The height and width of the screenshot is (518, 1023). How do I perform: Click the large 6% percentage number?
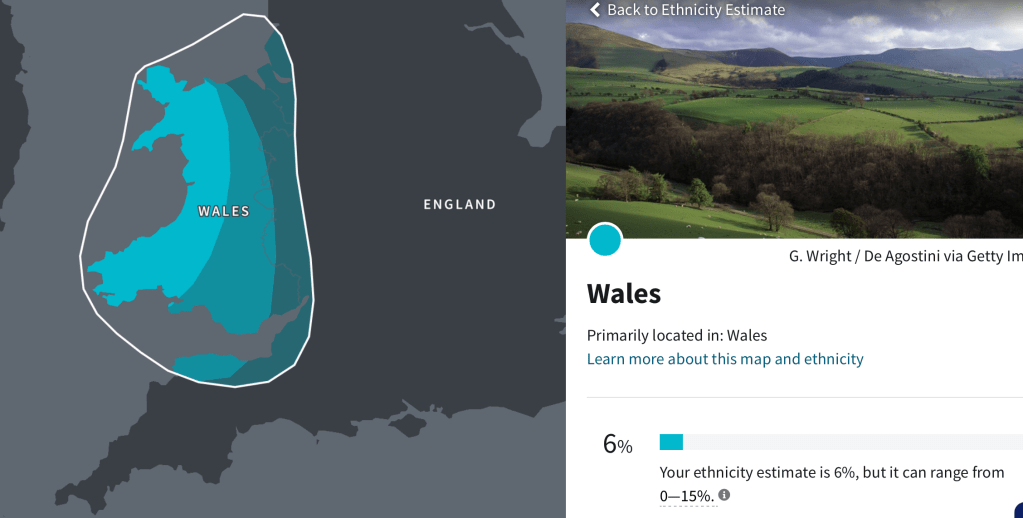617,444
